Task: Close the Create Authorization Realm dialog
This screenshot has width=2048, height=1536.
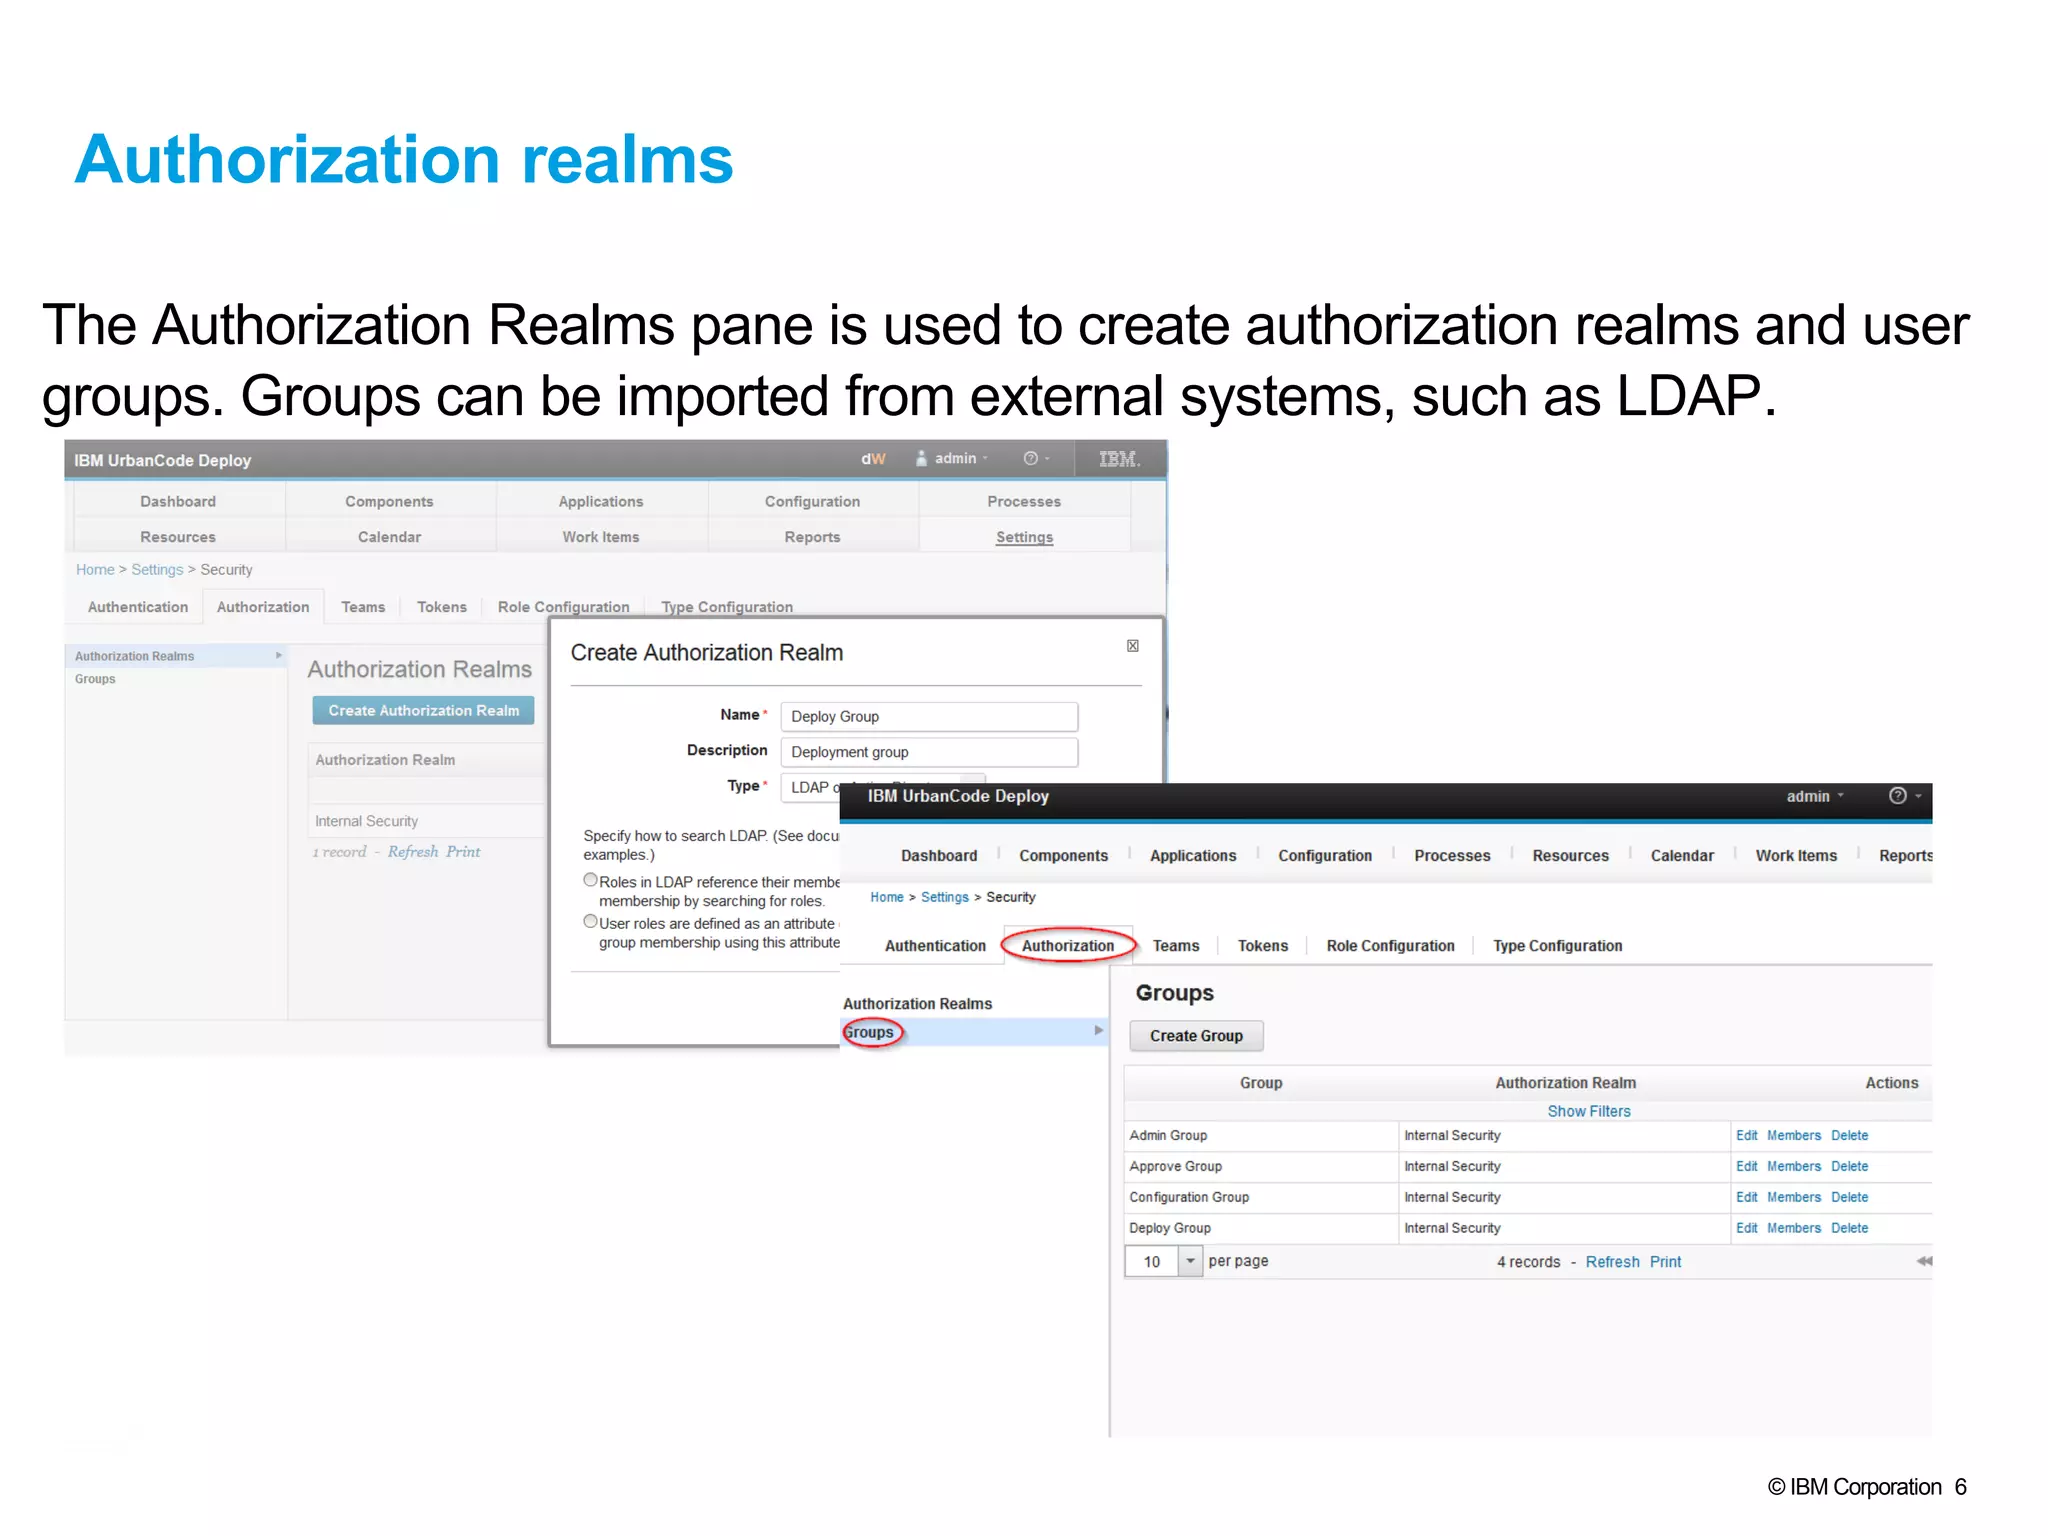Action: click(x=1133, y=646)
